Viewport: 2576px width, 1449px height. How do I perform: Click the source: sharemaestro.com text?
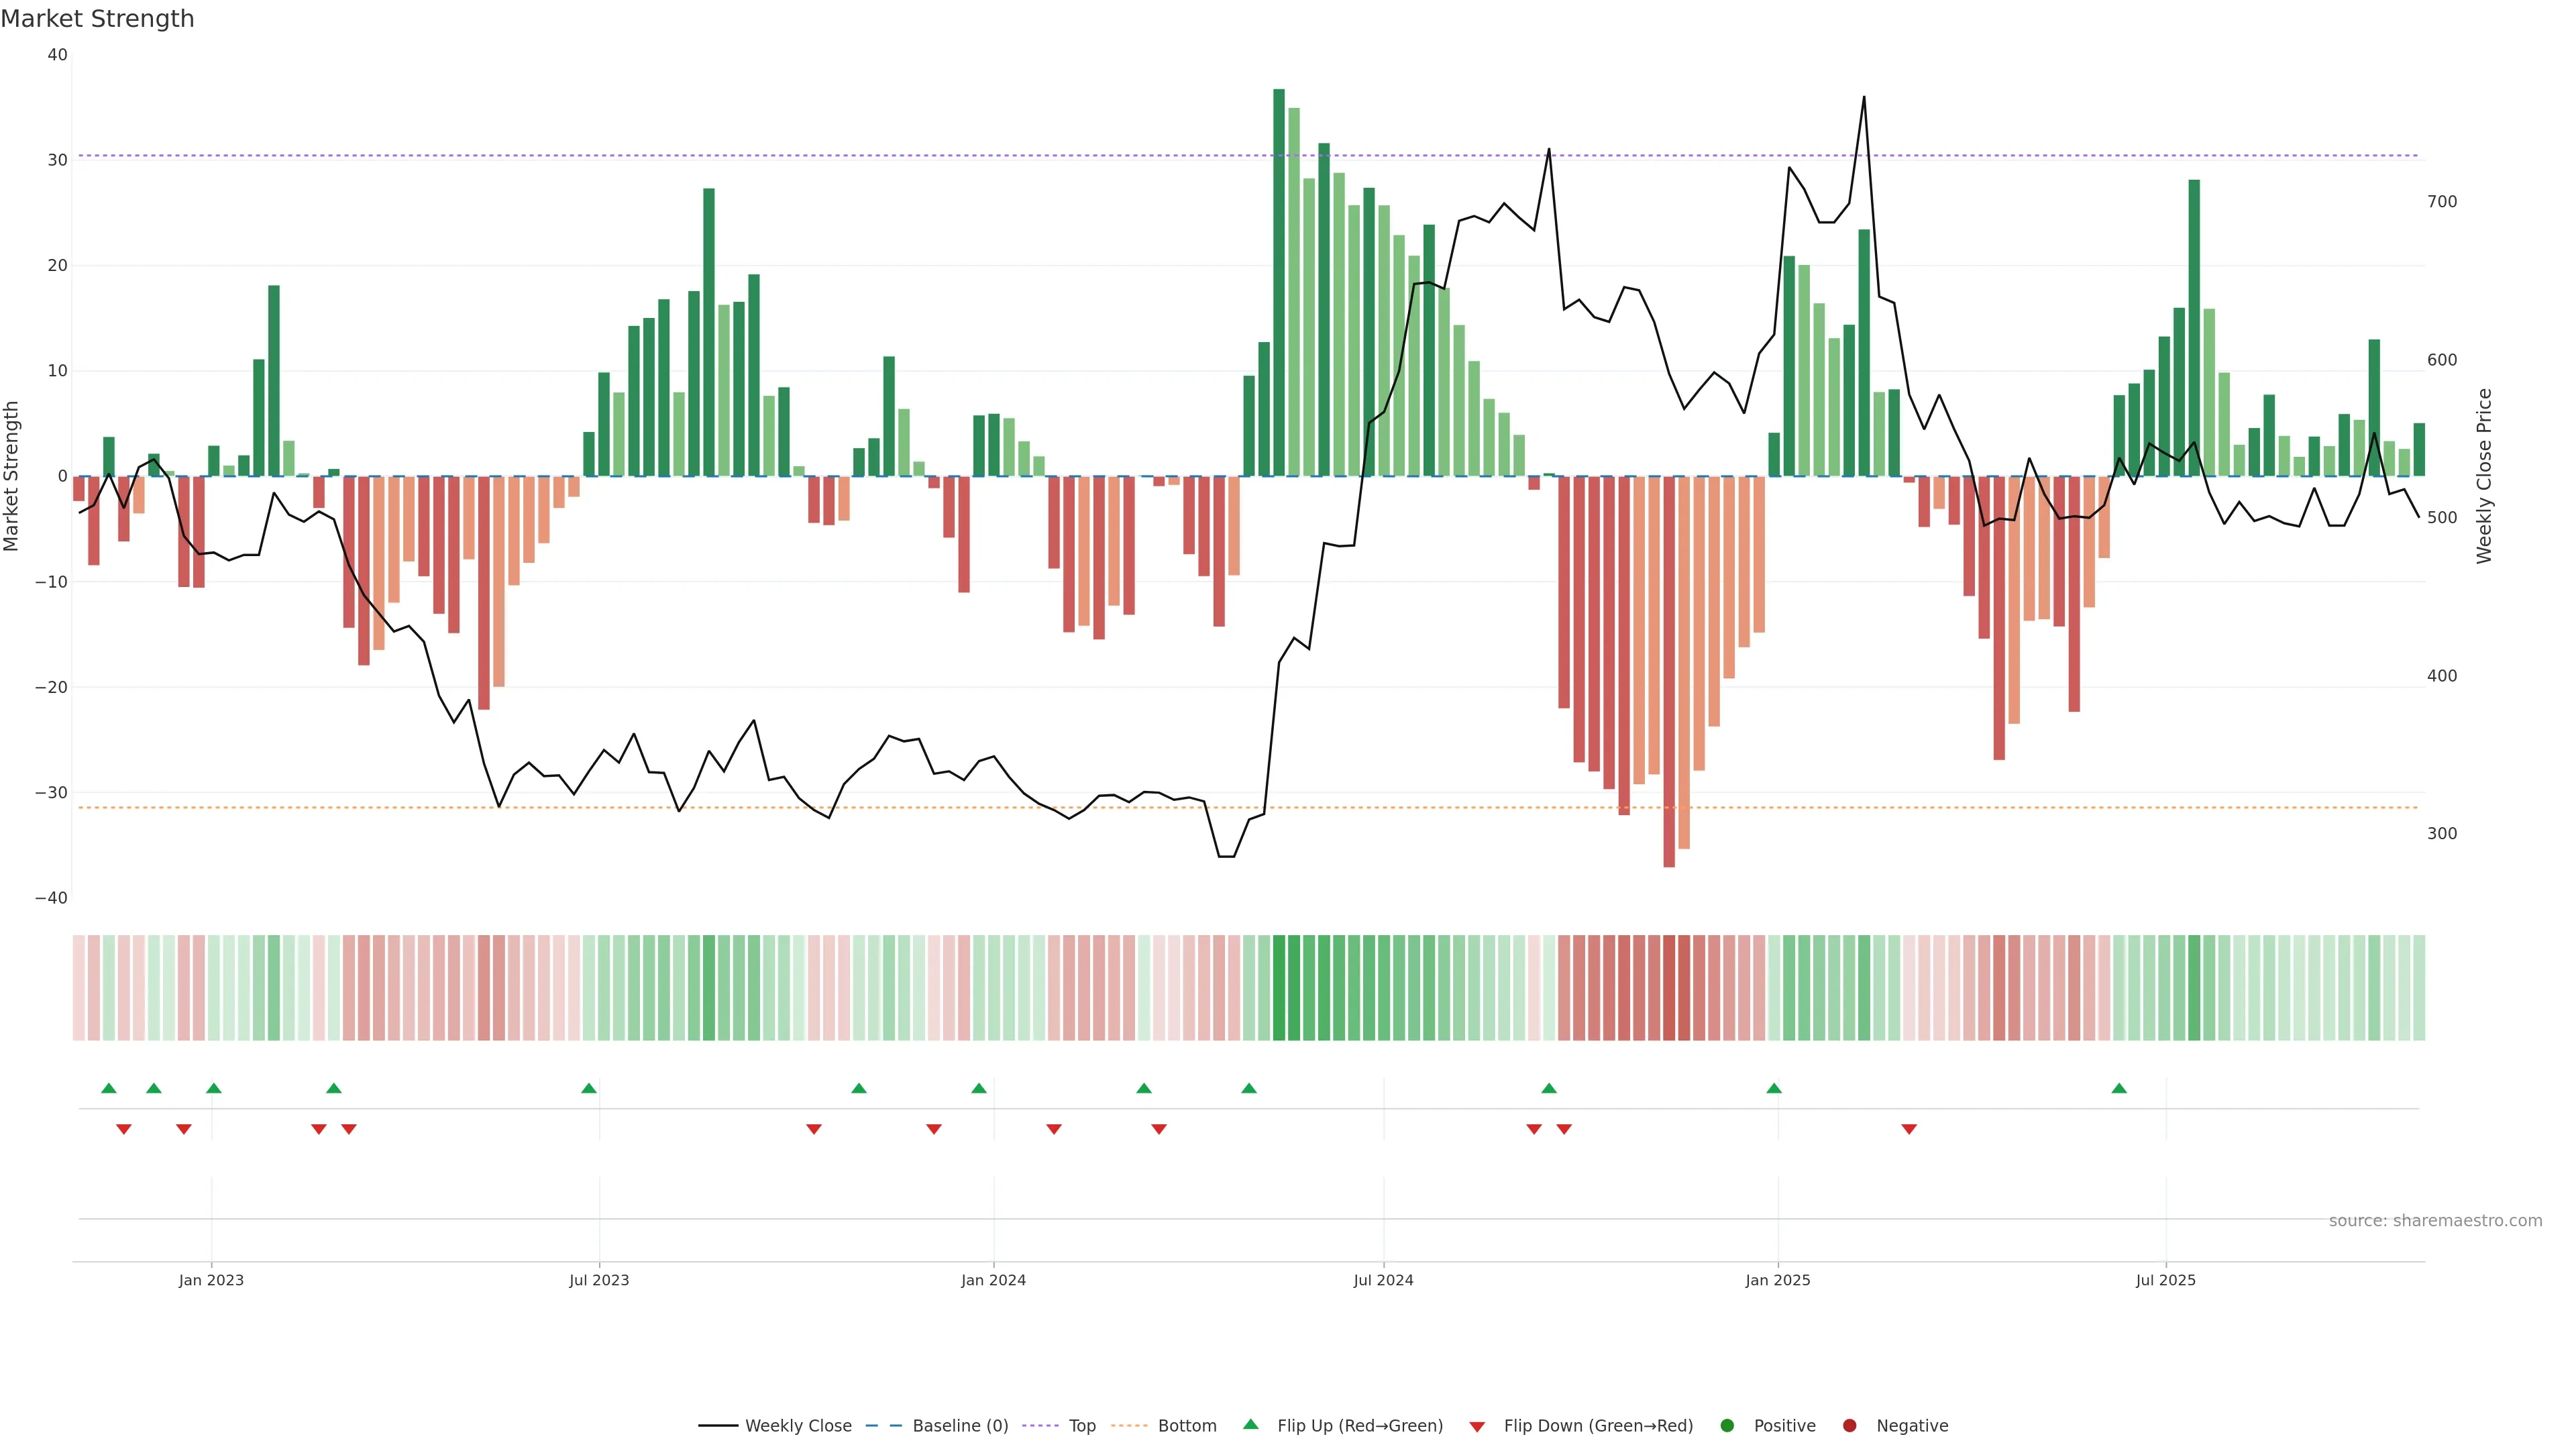pyautogui.click(x=2435, y=1221)
